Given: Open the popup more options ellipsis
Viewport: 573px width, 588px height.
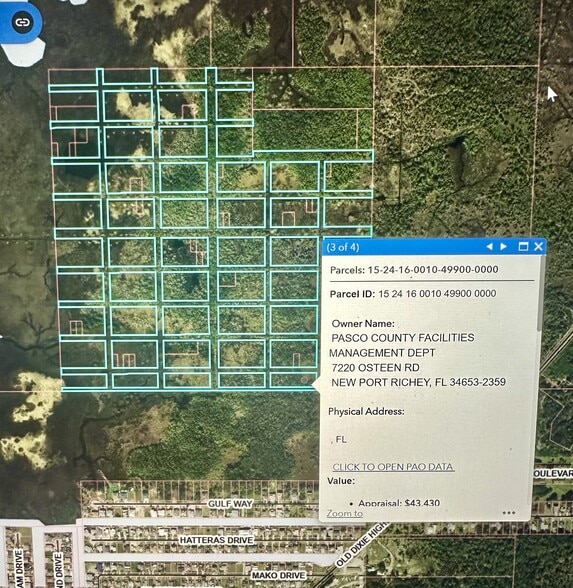Looking at the screenshot, I should [x=508, y=513].
